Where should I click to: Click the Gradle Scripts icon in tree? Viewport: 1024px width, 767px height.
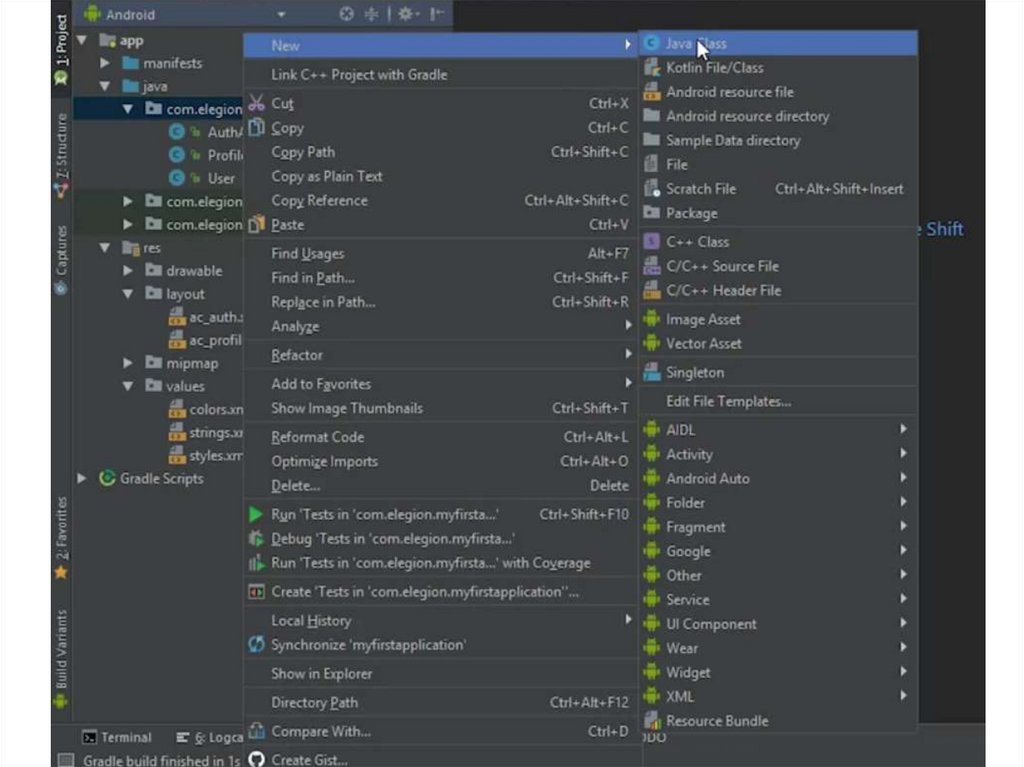[107, 479]
